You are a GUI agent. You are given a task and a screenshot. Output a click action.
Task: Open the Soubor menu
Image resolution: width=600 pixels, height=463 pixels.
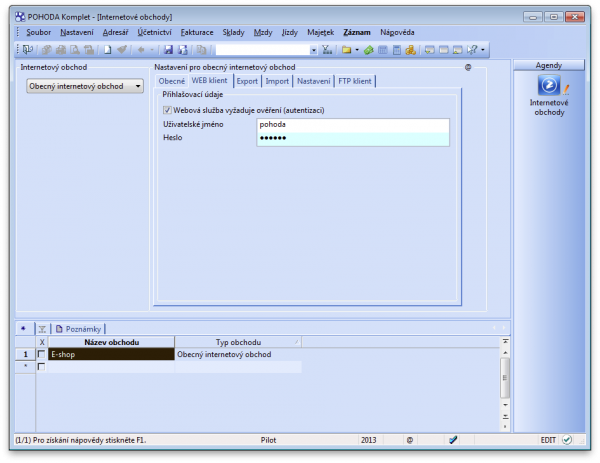[x=38, y=33]
